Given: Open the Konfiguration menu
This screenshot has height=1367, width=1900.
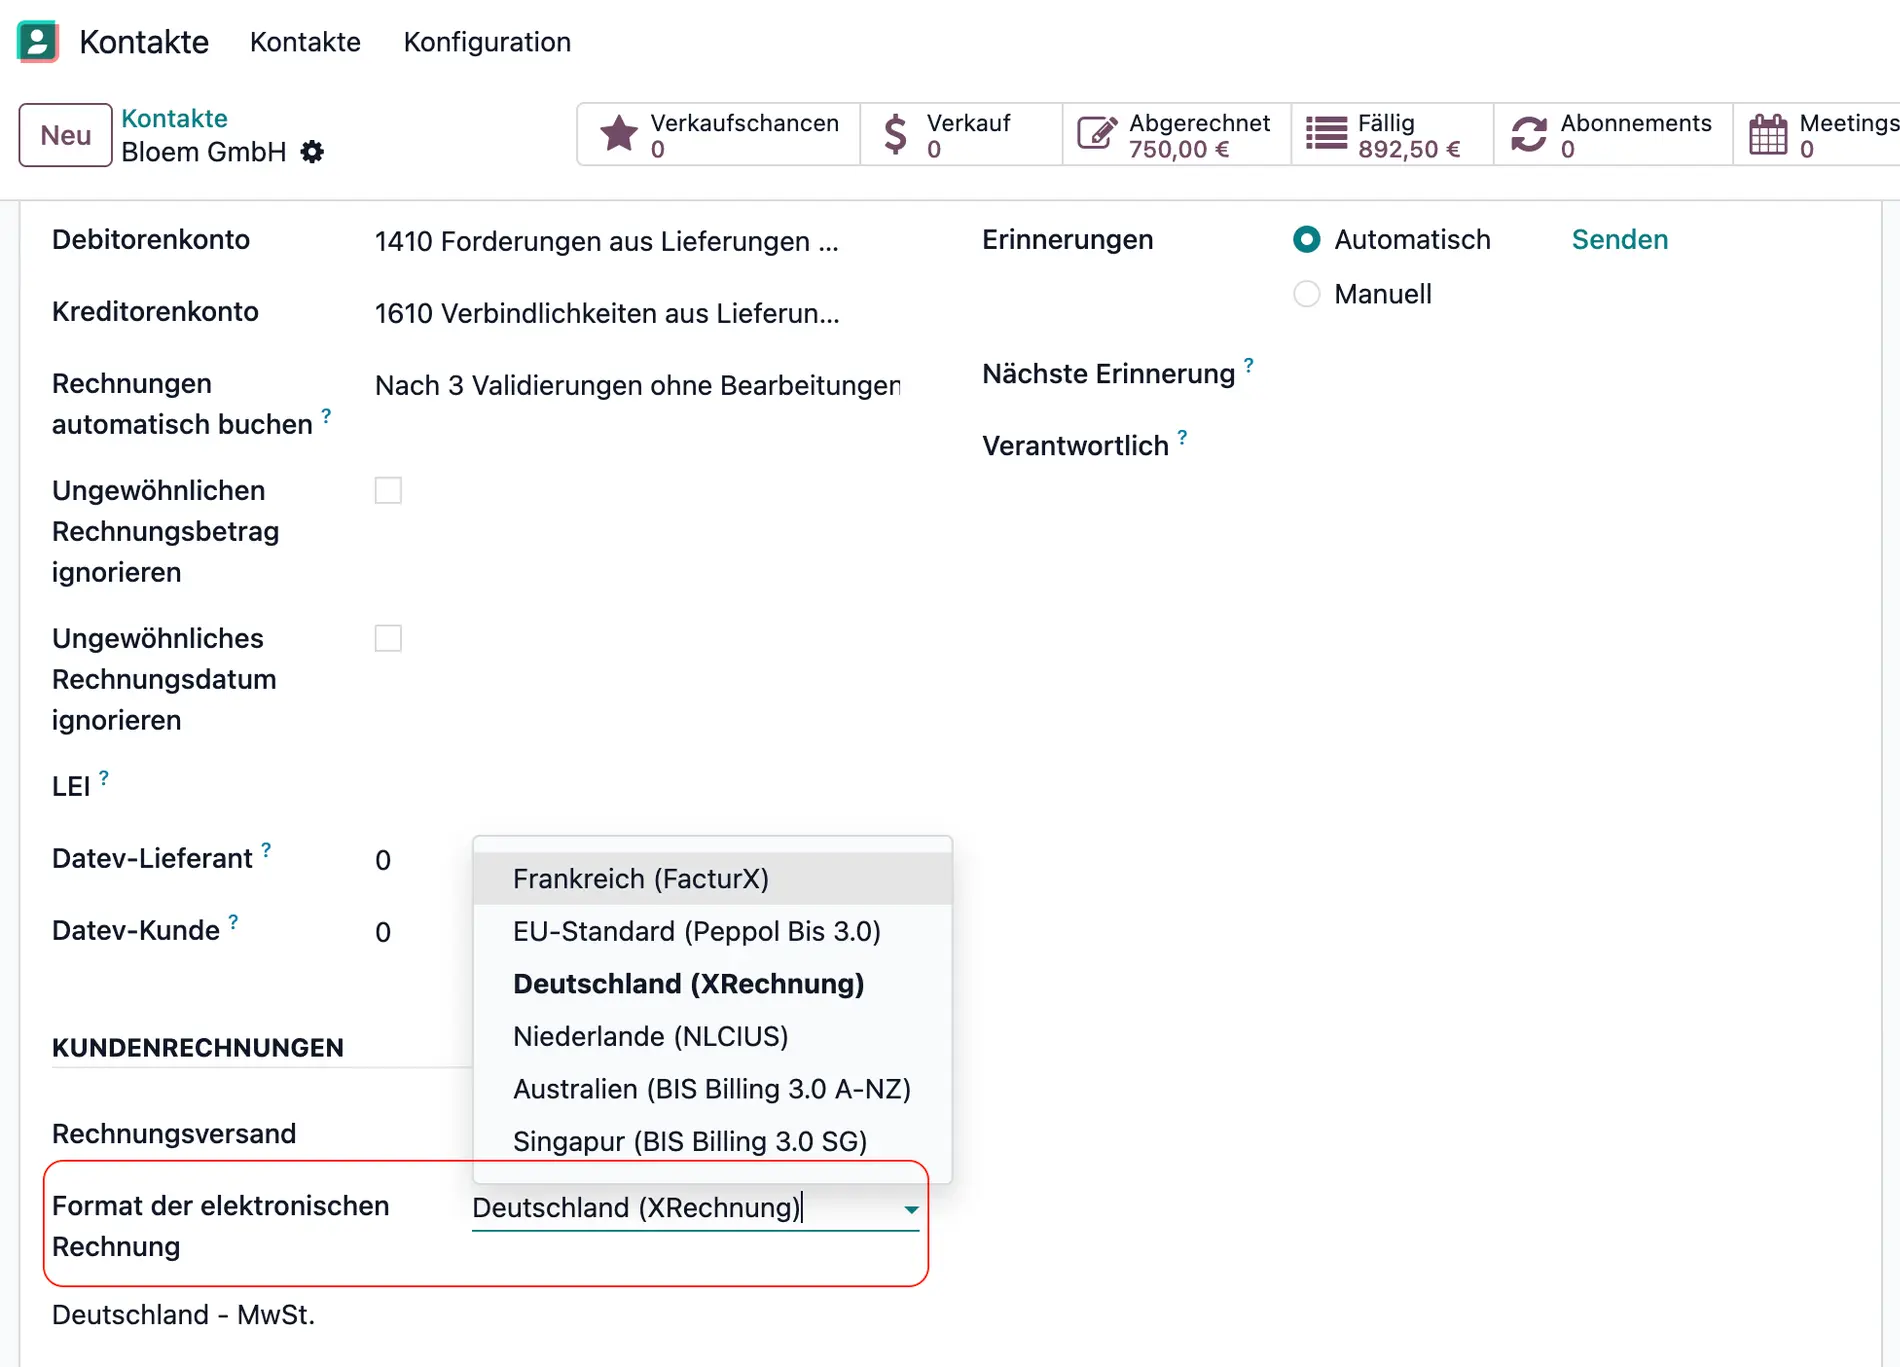Looking at the screenshot, I should point(487,42).
